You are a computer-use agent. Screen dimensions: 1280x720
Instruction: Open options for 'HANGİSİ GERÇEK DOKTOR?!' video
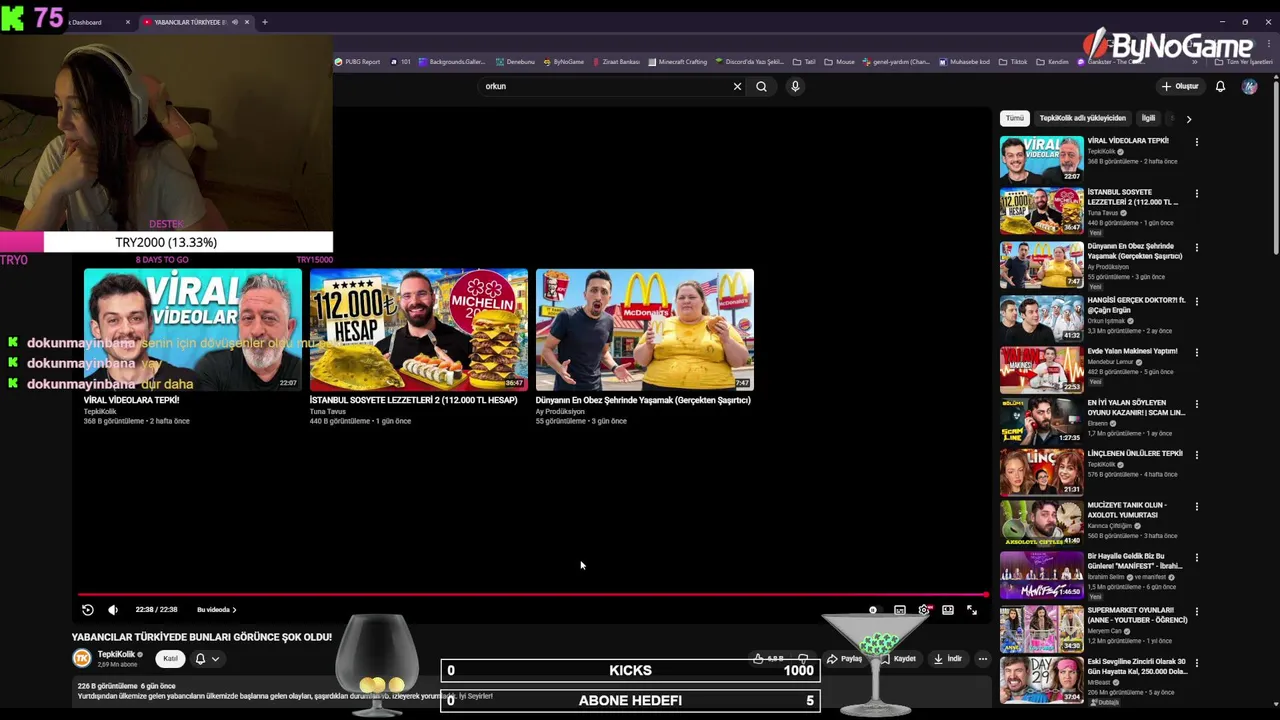[x=1196, y=301]
